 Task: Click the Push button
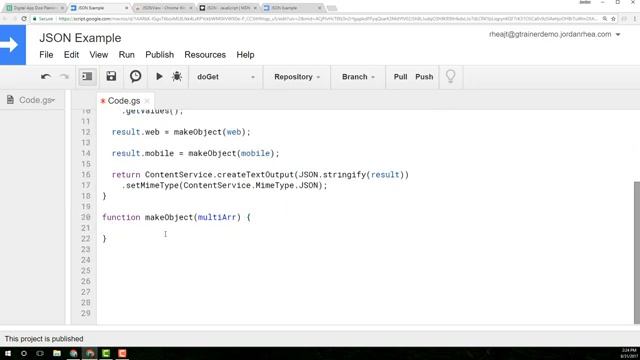(424, 77)
